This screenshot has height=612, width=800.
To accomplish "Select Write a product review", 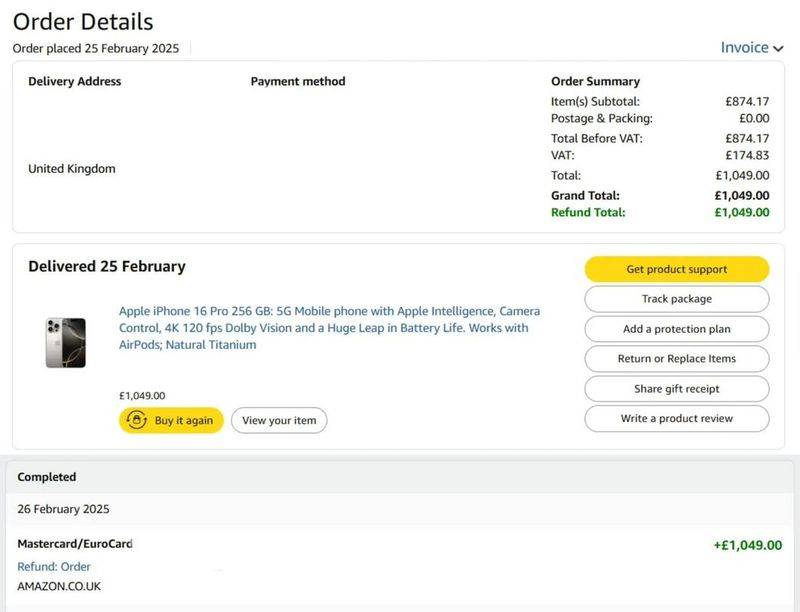I will [677, 419].
